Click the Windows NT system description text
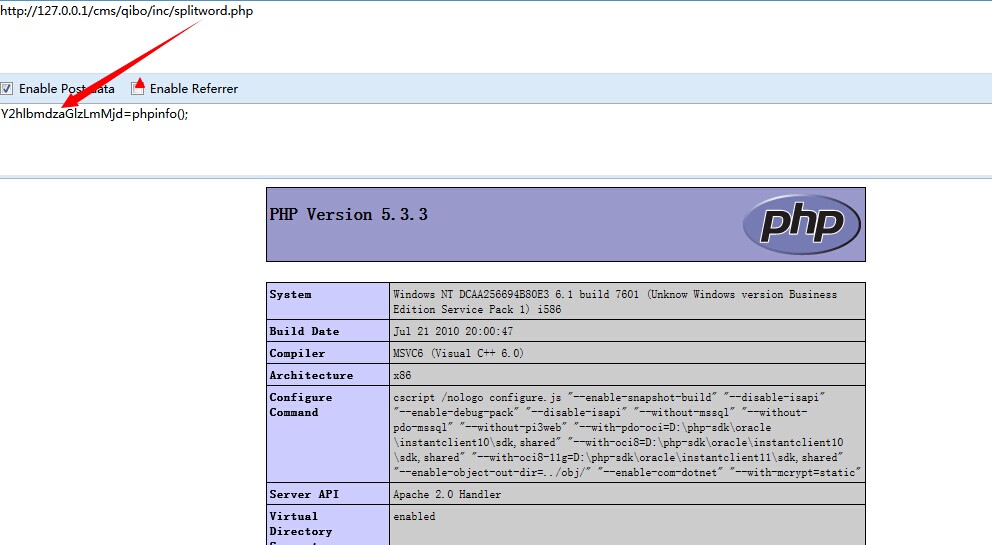Viewport: 992px width, 545px height. point(615,302)
